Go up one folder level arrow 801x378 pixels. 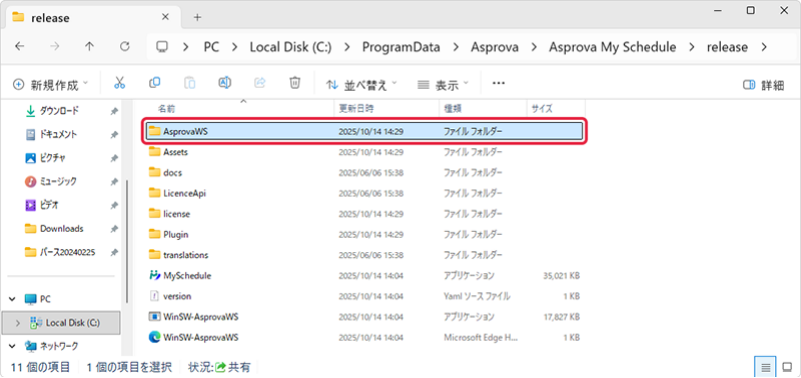coord(89,47)
